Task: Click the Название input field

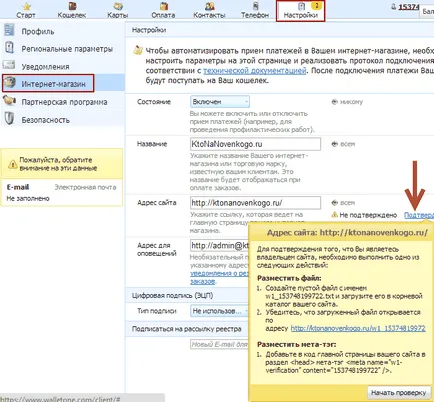Action: [x=255, y=144]
